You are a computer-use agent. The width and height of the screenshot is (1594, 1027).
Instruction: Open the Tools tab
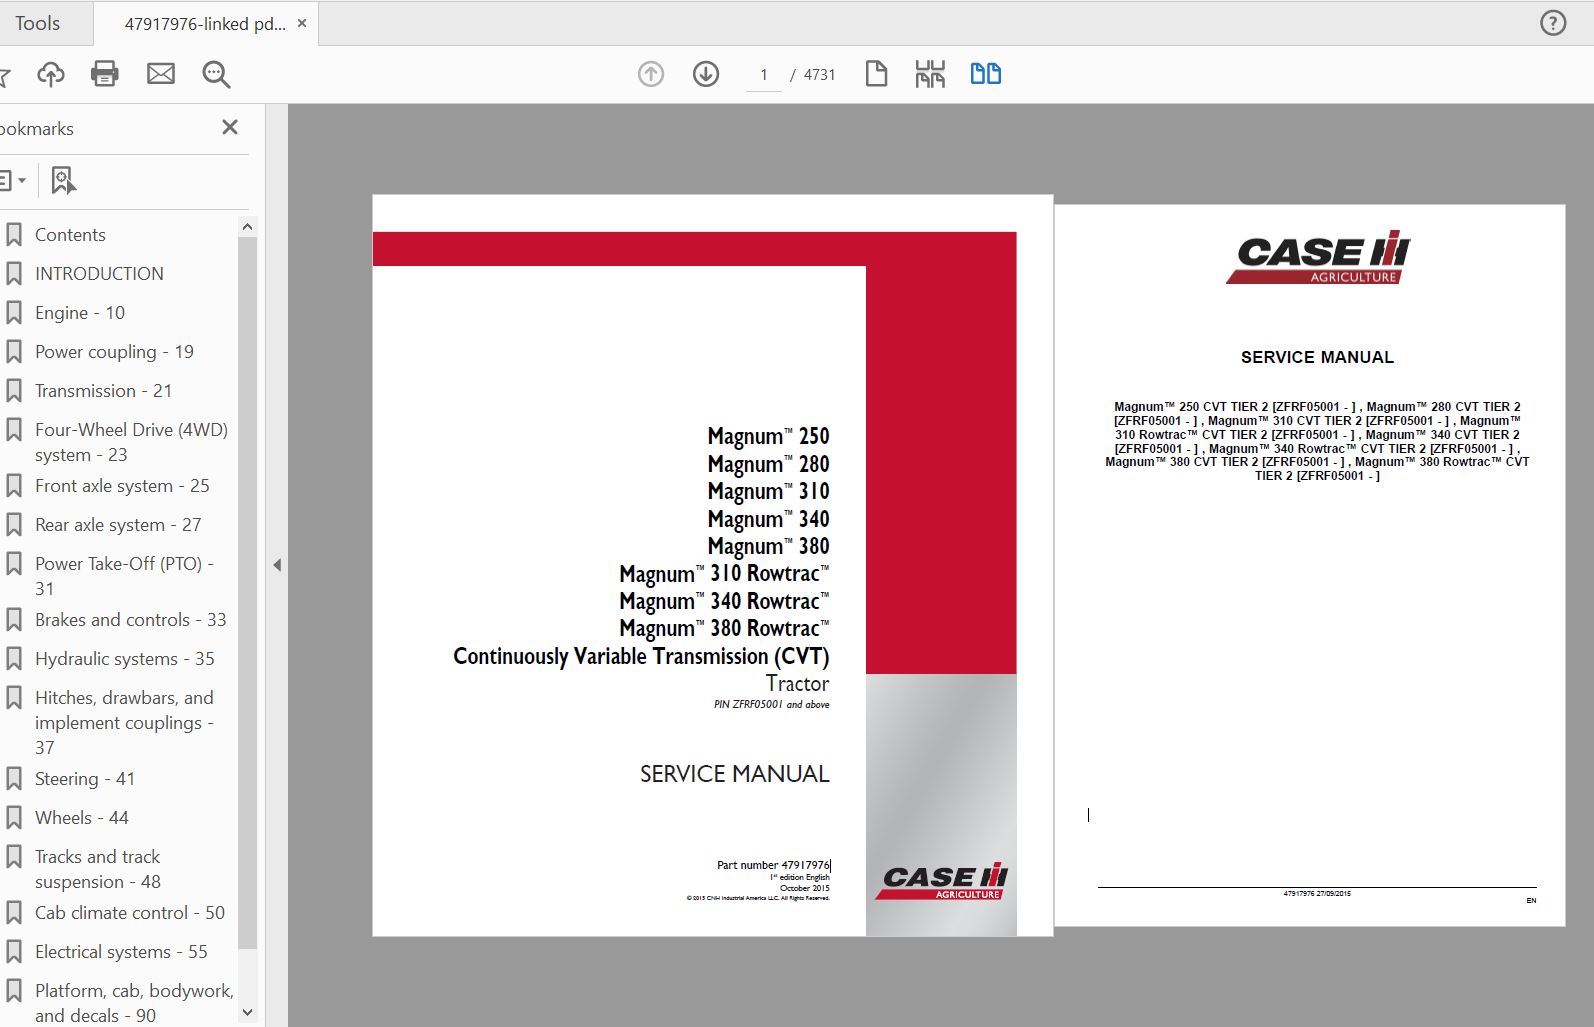tap(38, 23)
